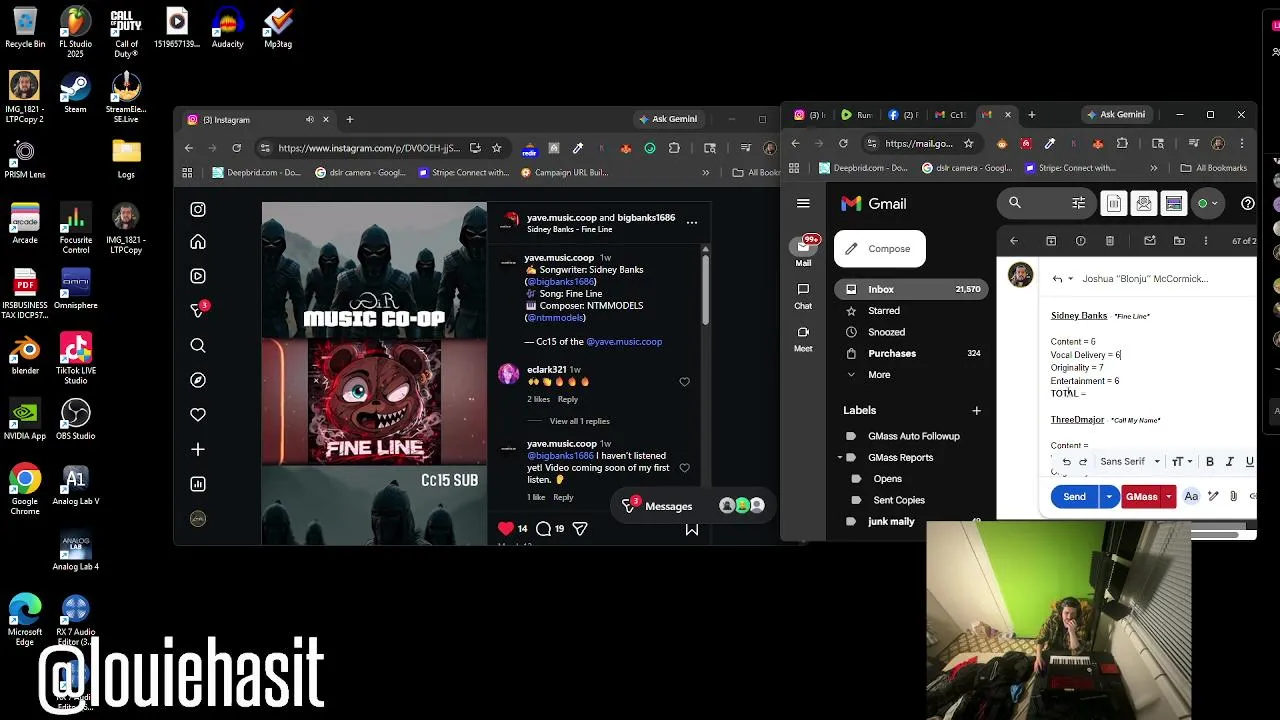Open @ntmmodels profile link
The image size is (1280, 720).
coord(556,318)
